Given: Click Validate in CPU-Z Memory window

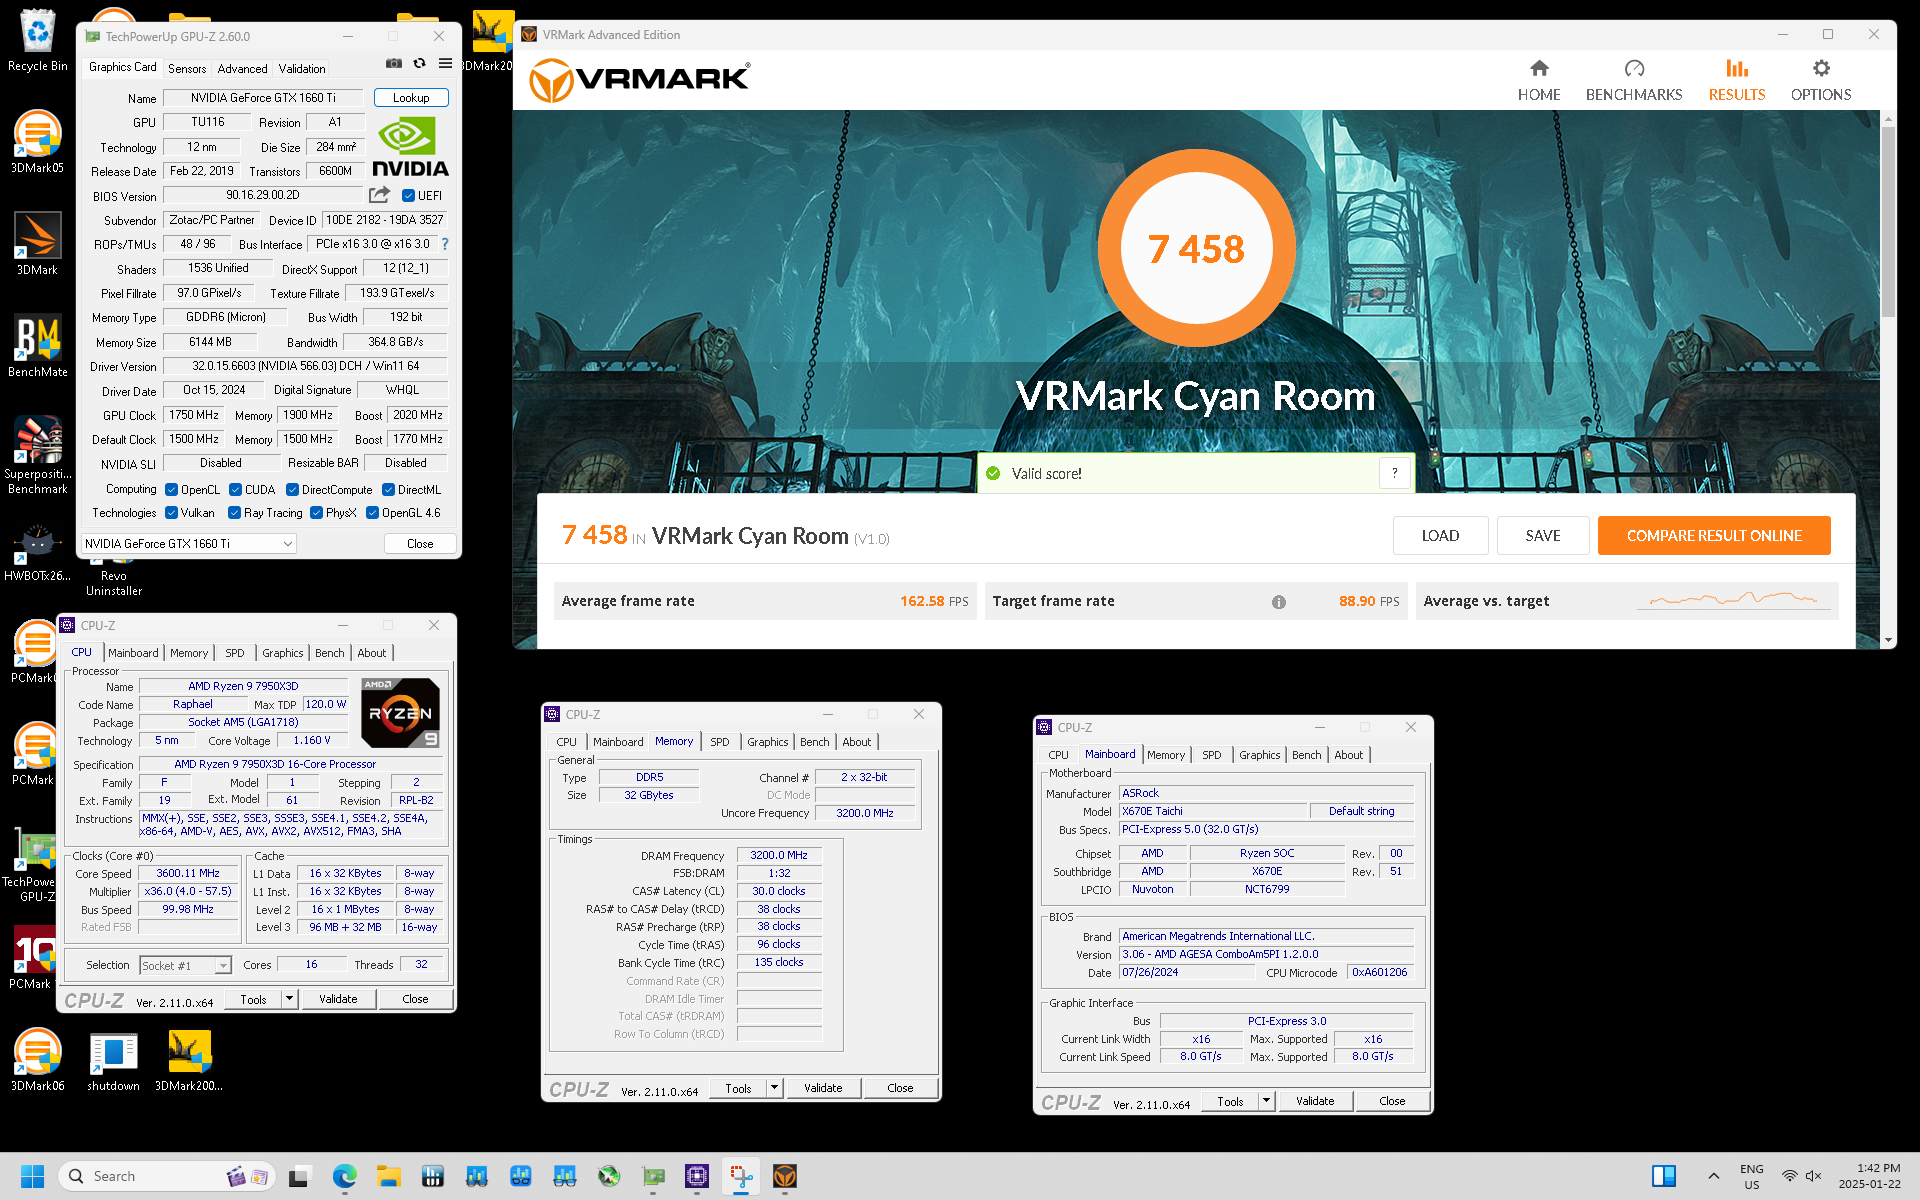Looking at the screenshot, I should 823,1088.
